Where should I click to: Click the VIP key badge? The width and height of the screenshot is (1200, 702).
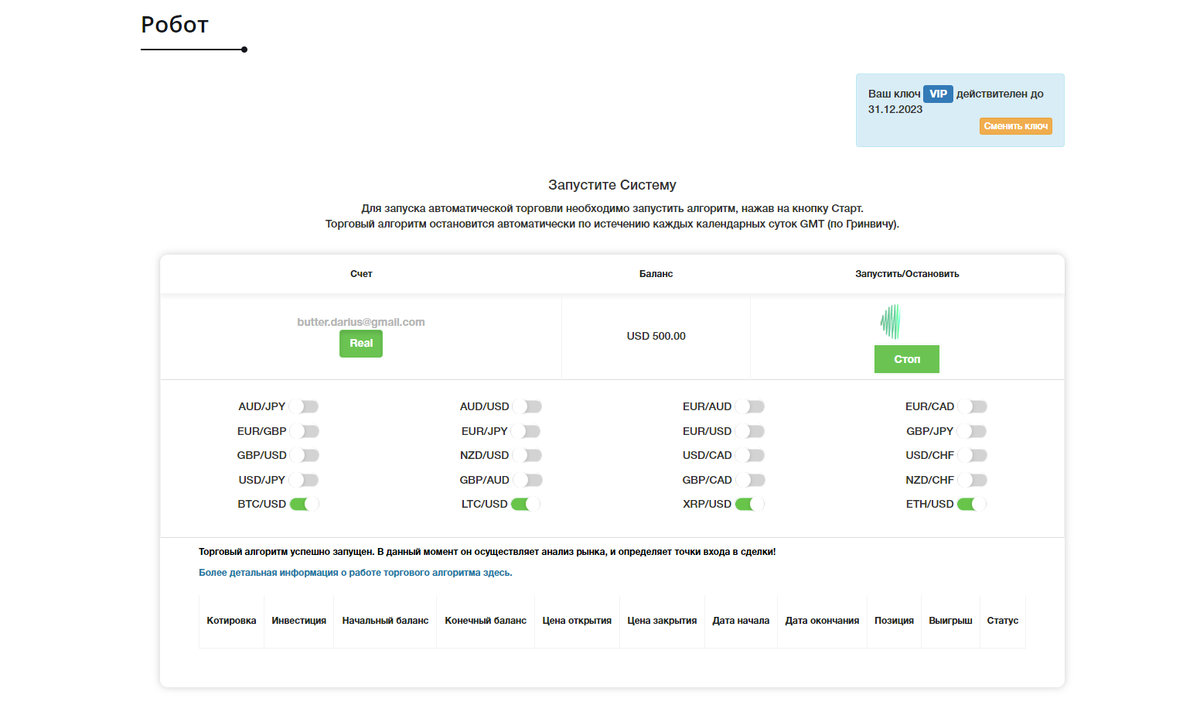pos(938,93)
